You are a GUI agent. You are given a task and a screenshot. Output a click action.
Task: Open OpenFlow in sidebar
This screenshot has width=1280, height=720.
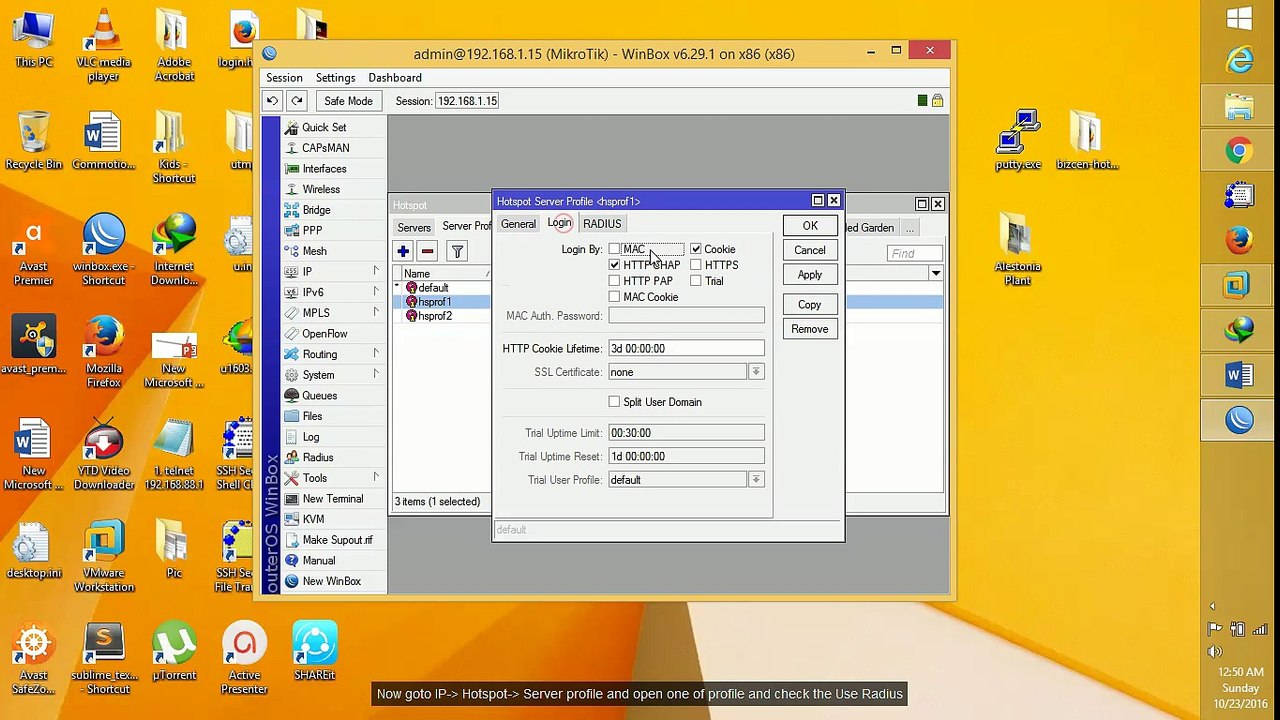pyautogui.click(x=325, y=334)
